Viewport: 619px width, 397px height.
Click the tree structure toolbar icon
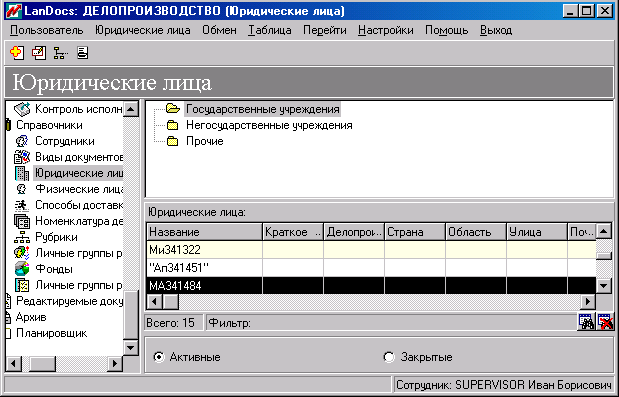[60, 52]
